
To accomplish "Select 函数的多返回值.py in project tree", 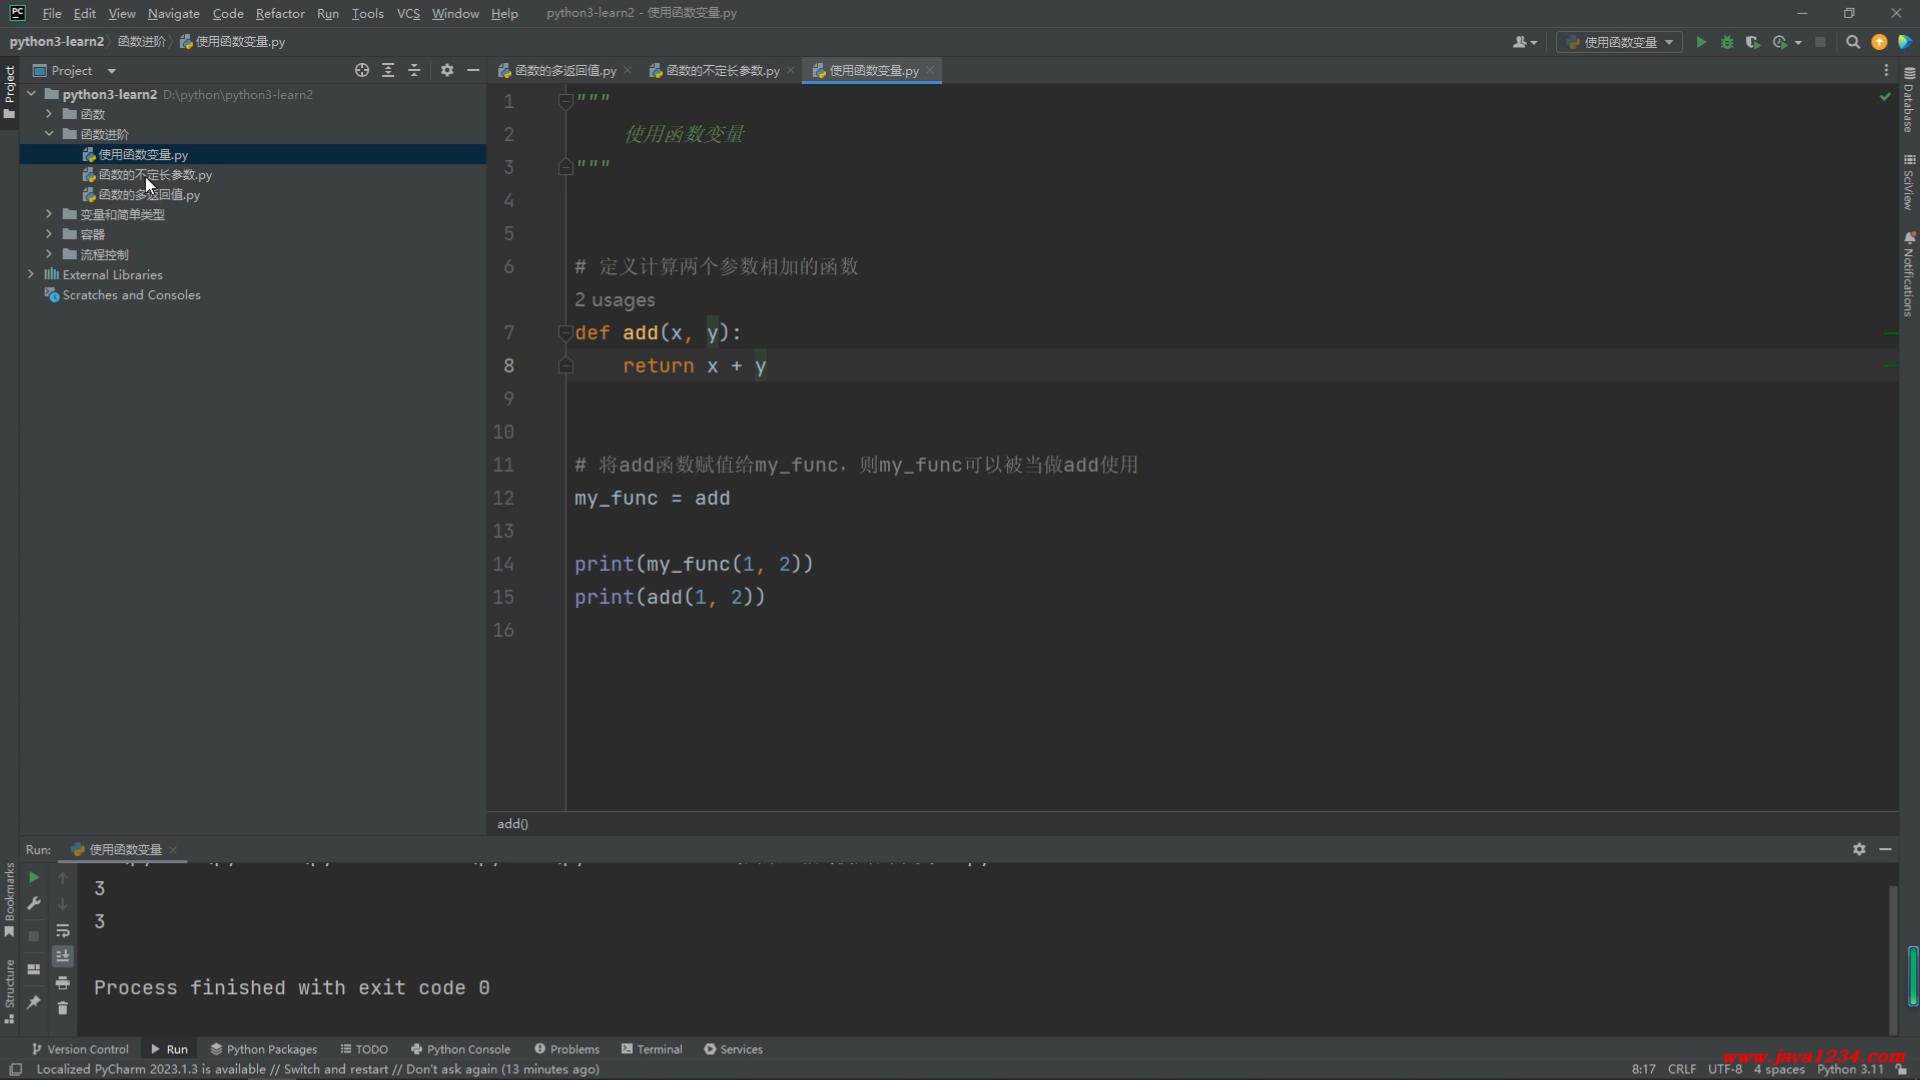I will [149, 194].
